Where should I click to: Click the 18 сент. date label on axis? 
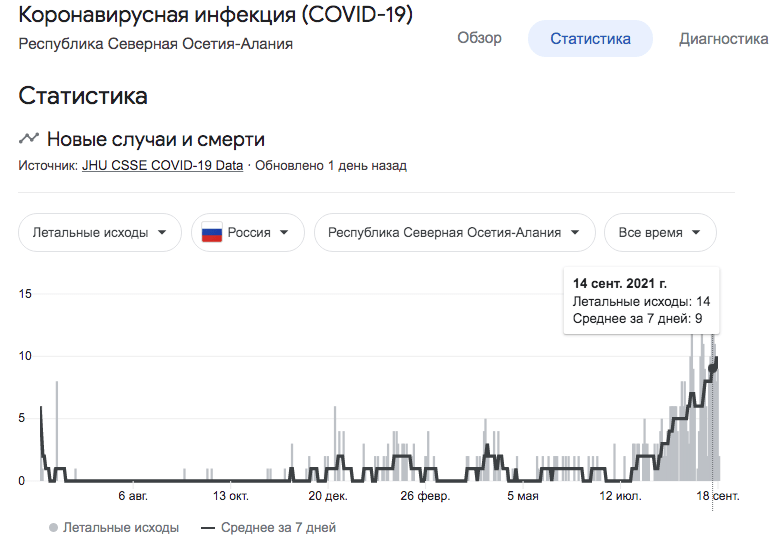[x=718, y=496]
